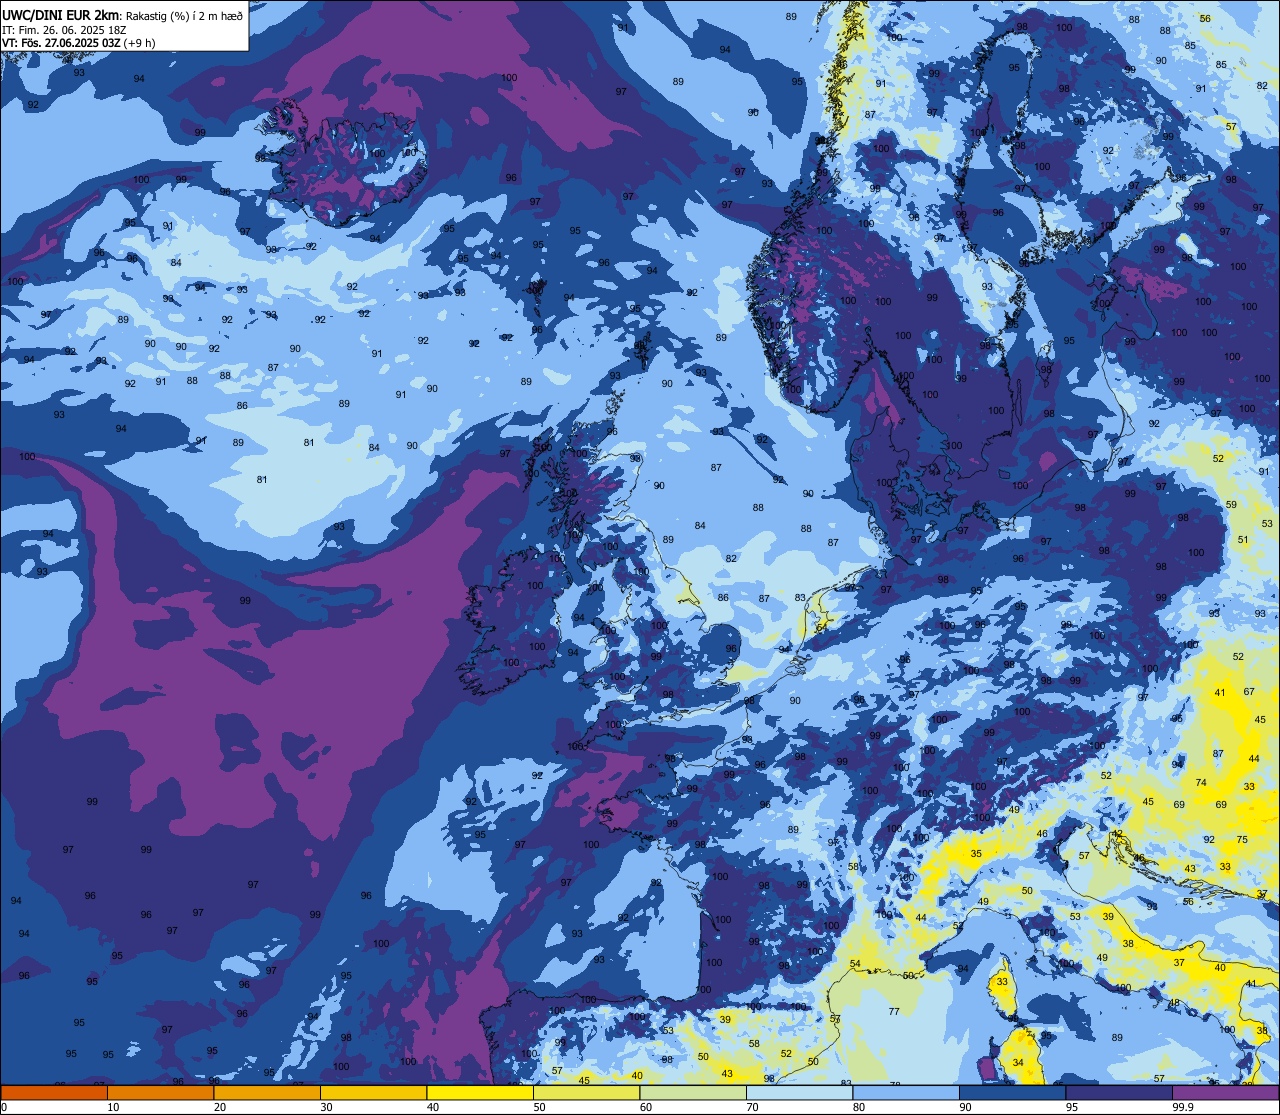Click the pale green 60–70 legend swatch
The height and width of the screenshot is (1115, 1280).
click(693, 1093)
